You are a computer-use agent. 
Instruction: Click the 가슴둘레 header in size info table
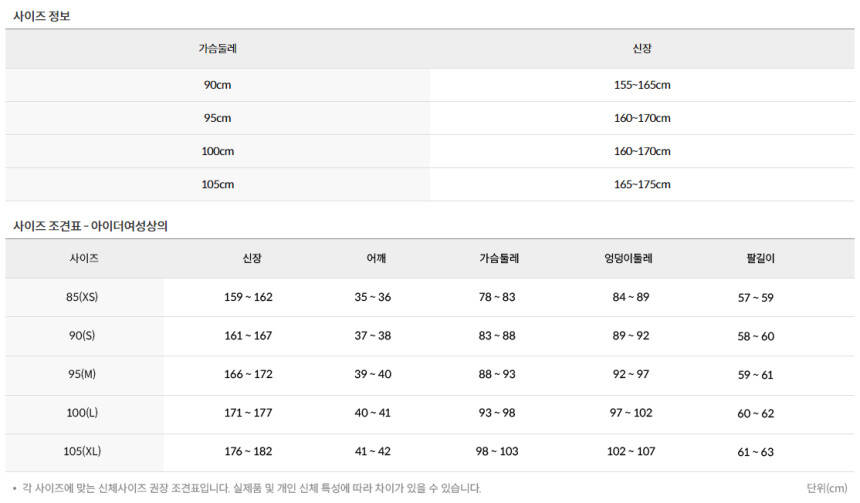(217, 48)
